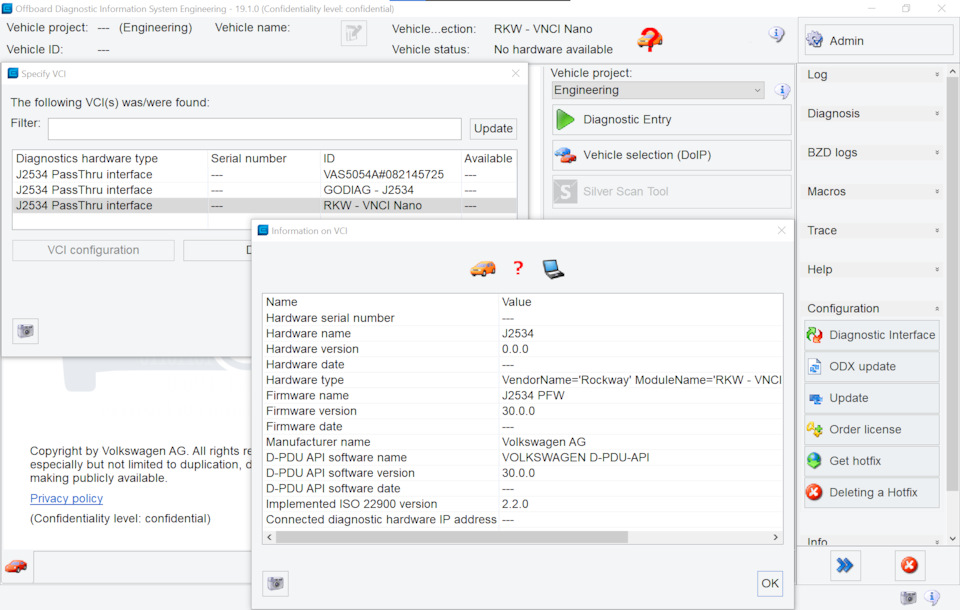The height and width of the screenshot is (610, 960).
Task: Open Diagnostic Interface configuration
Action: pyautogui.click(x=872, y=335)
